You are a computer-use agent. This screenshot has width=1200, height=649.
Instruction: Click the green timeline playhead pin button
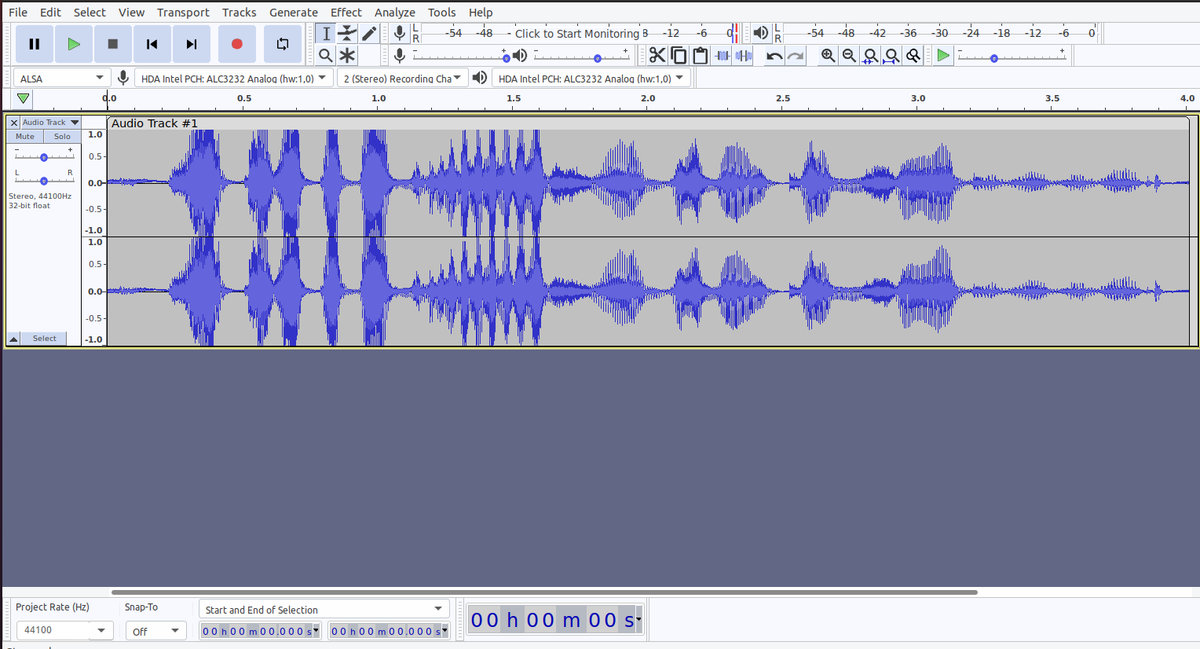point(23,99)
